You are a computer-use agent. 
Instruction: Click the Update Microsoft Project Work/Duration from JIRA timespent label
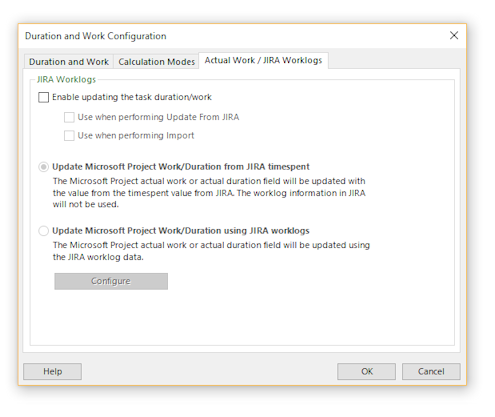coord(181,167)
